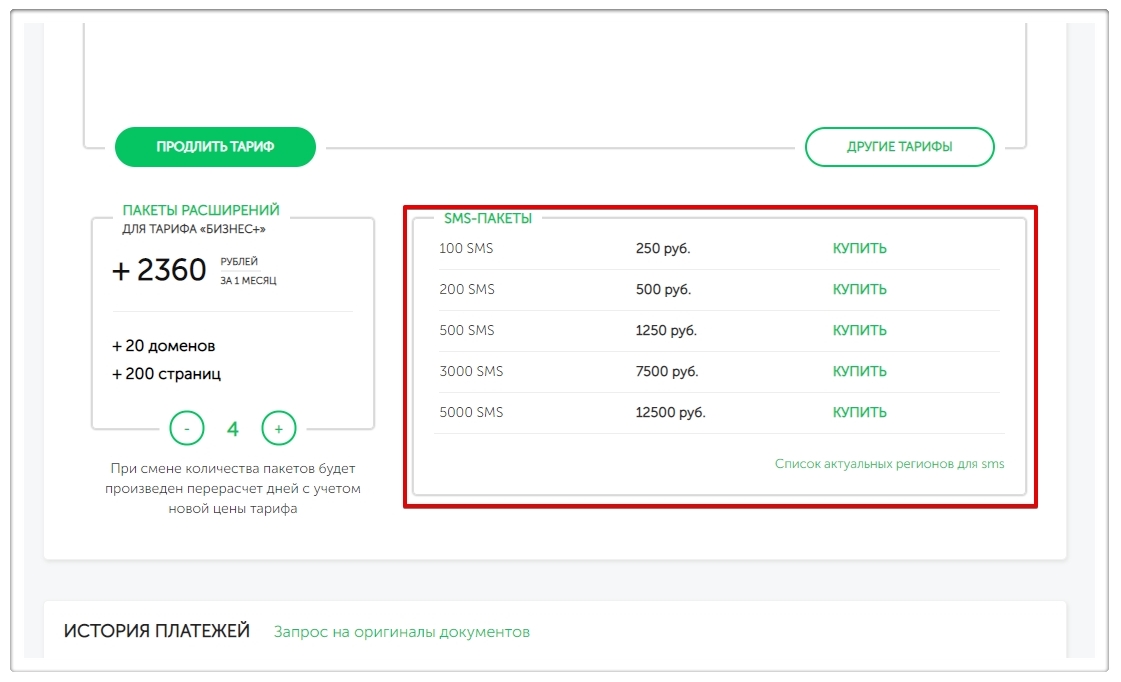Open Список актуальных регионов для sms
The width and height of the screenshot is (1121, 682).
[x=889, y=464]
